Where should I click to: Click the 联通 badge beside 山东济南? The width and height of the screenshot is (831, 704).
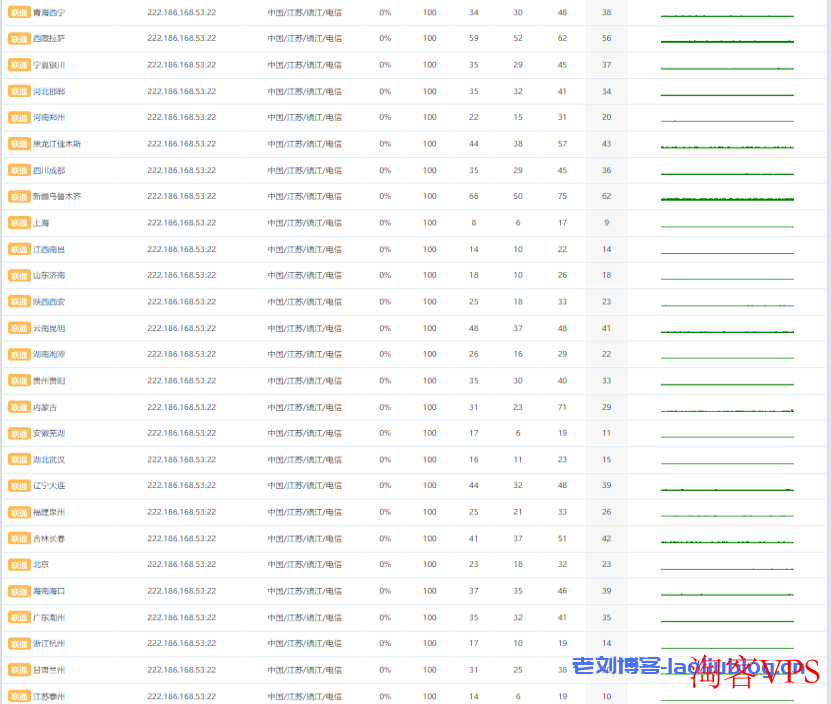click(19, 276)
